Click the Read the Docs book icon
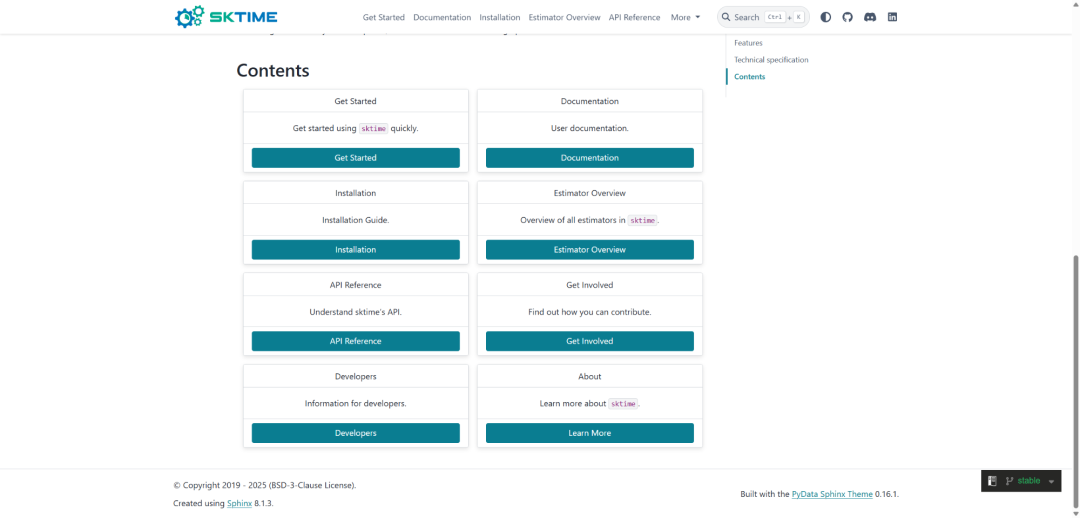Image resolution: width=1080 pixels, height=518 pixels. tap(993, 481)
